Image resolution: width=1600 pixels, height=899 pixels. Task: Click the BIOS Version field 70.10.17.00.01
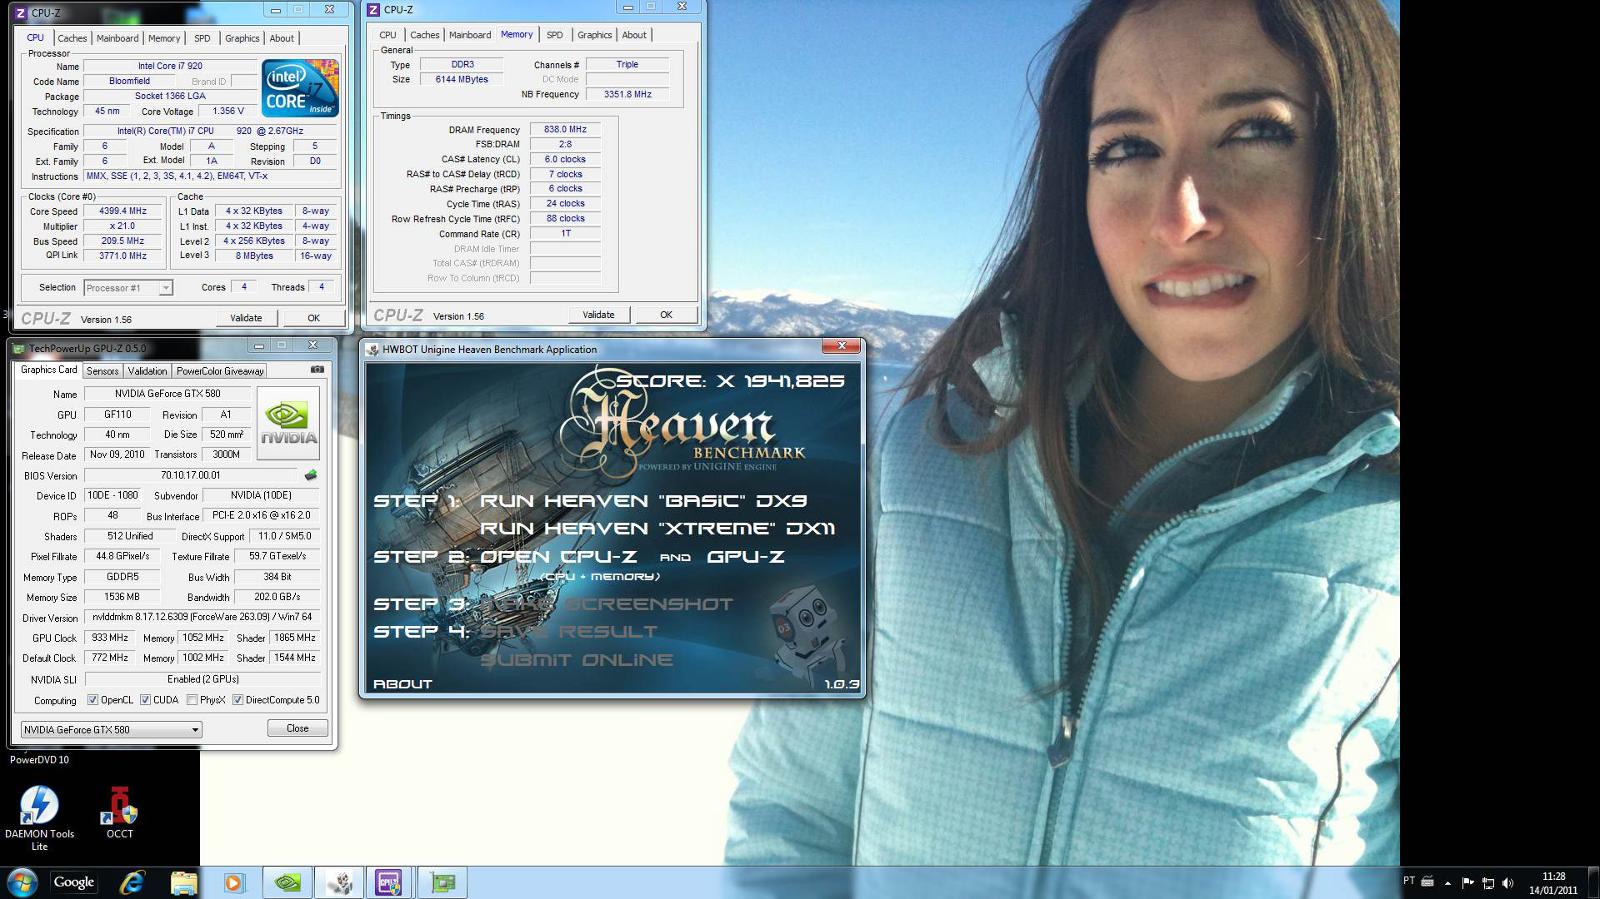coord(191,475)
